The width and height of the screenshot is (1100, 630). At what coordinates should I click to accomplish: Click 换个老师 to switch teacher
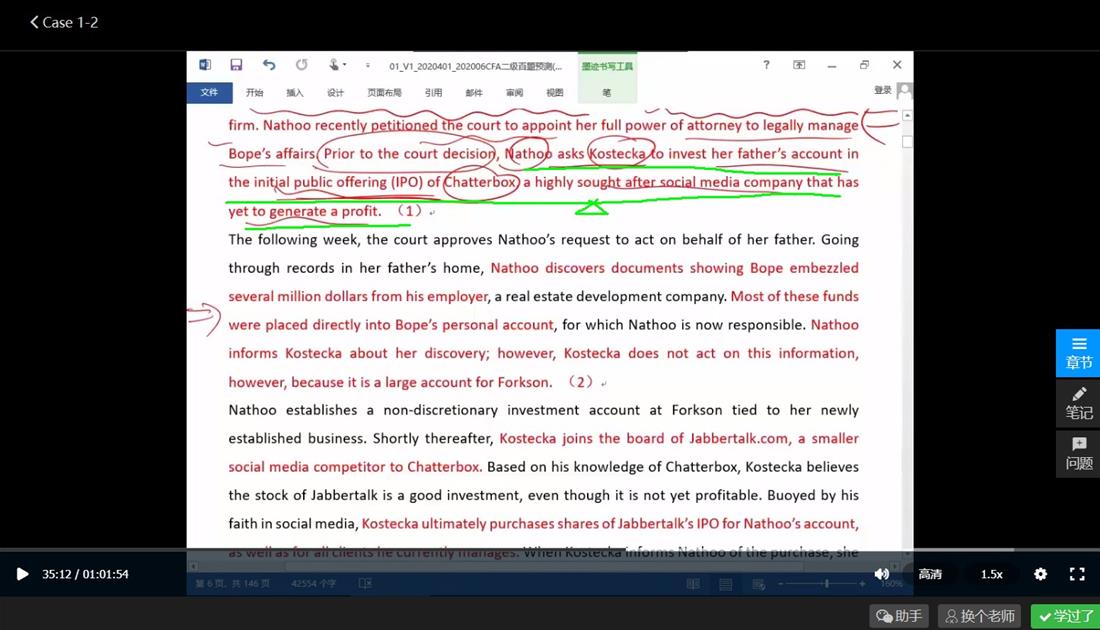(980, 616)
